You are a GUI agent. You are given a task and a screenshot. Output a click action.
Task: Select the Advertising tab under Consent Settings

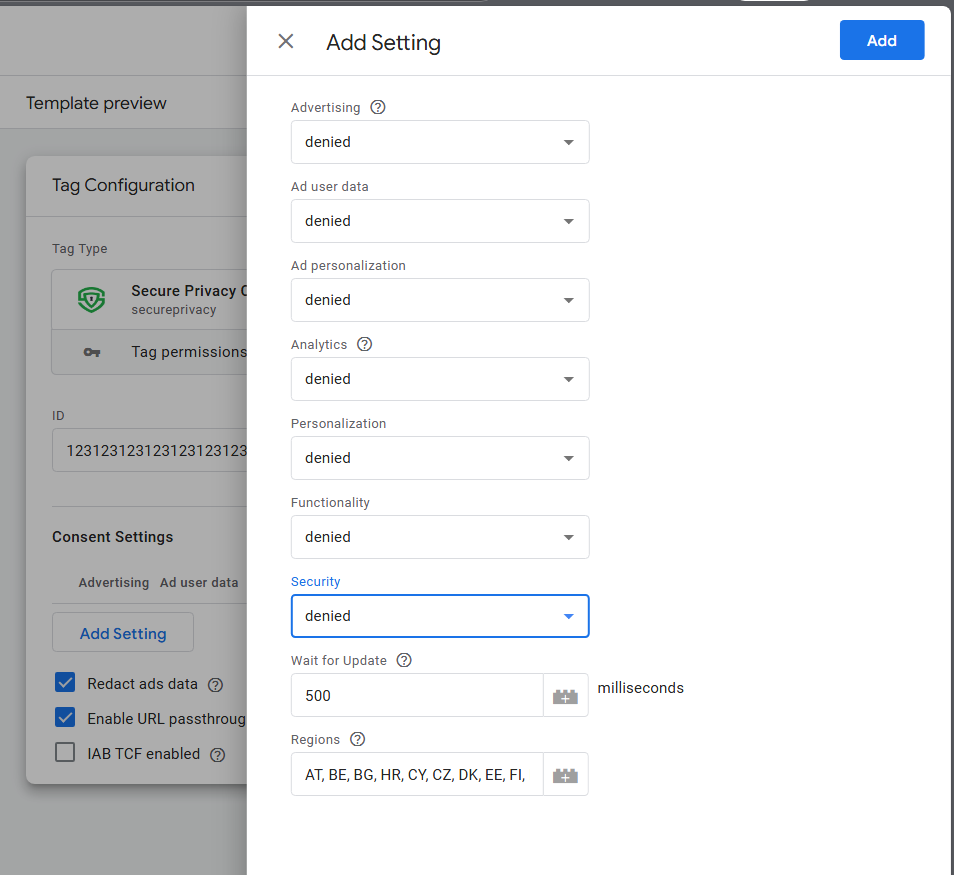(113, 582)
